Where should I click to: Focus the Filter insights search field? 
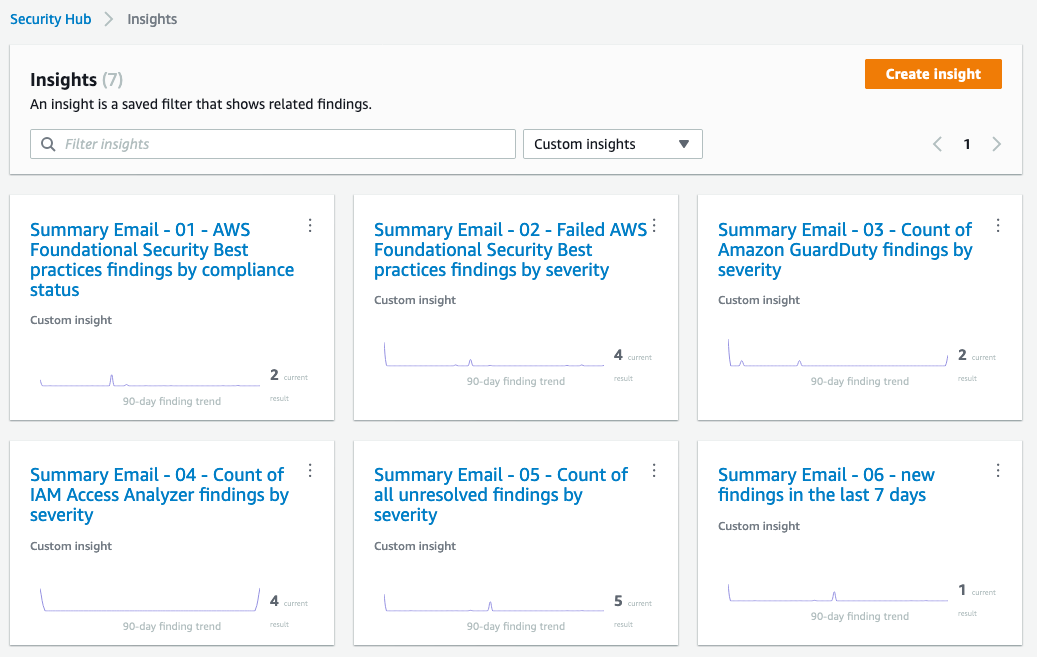pos(285,144)
